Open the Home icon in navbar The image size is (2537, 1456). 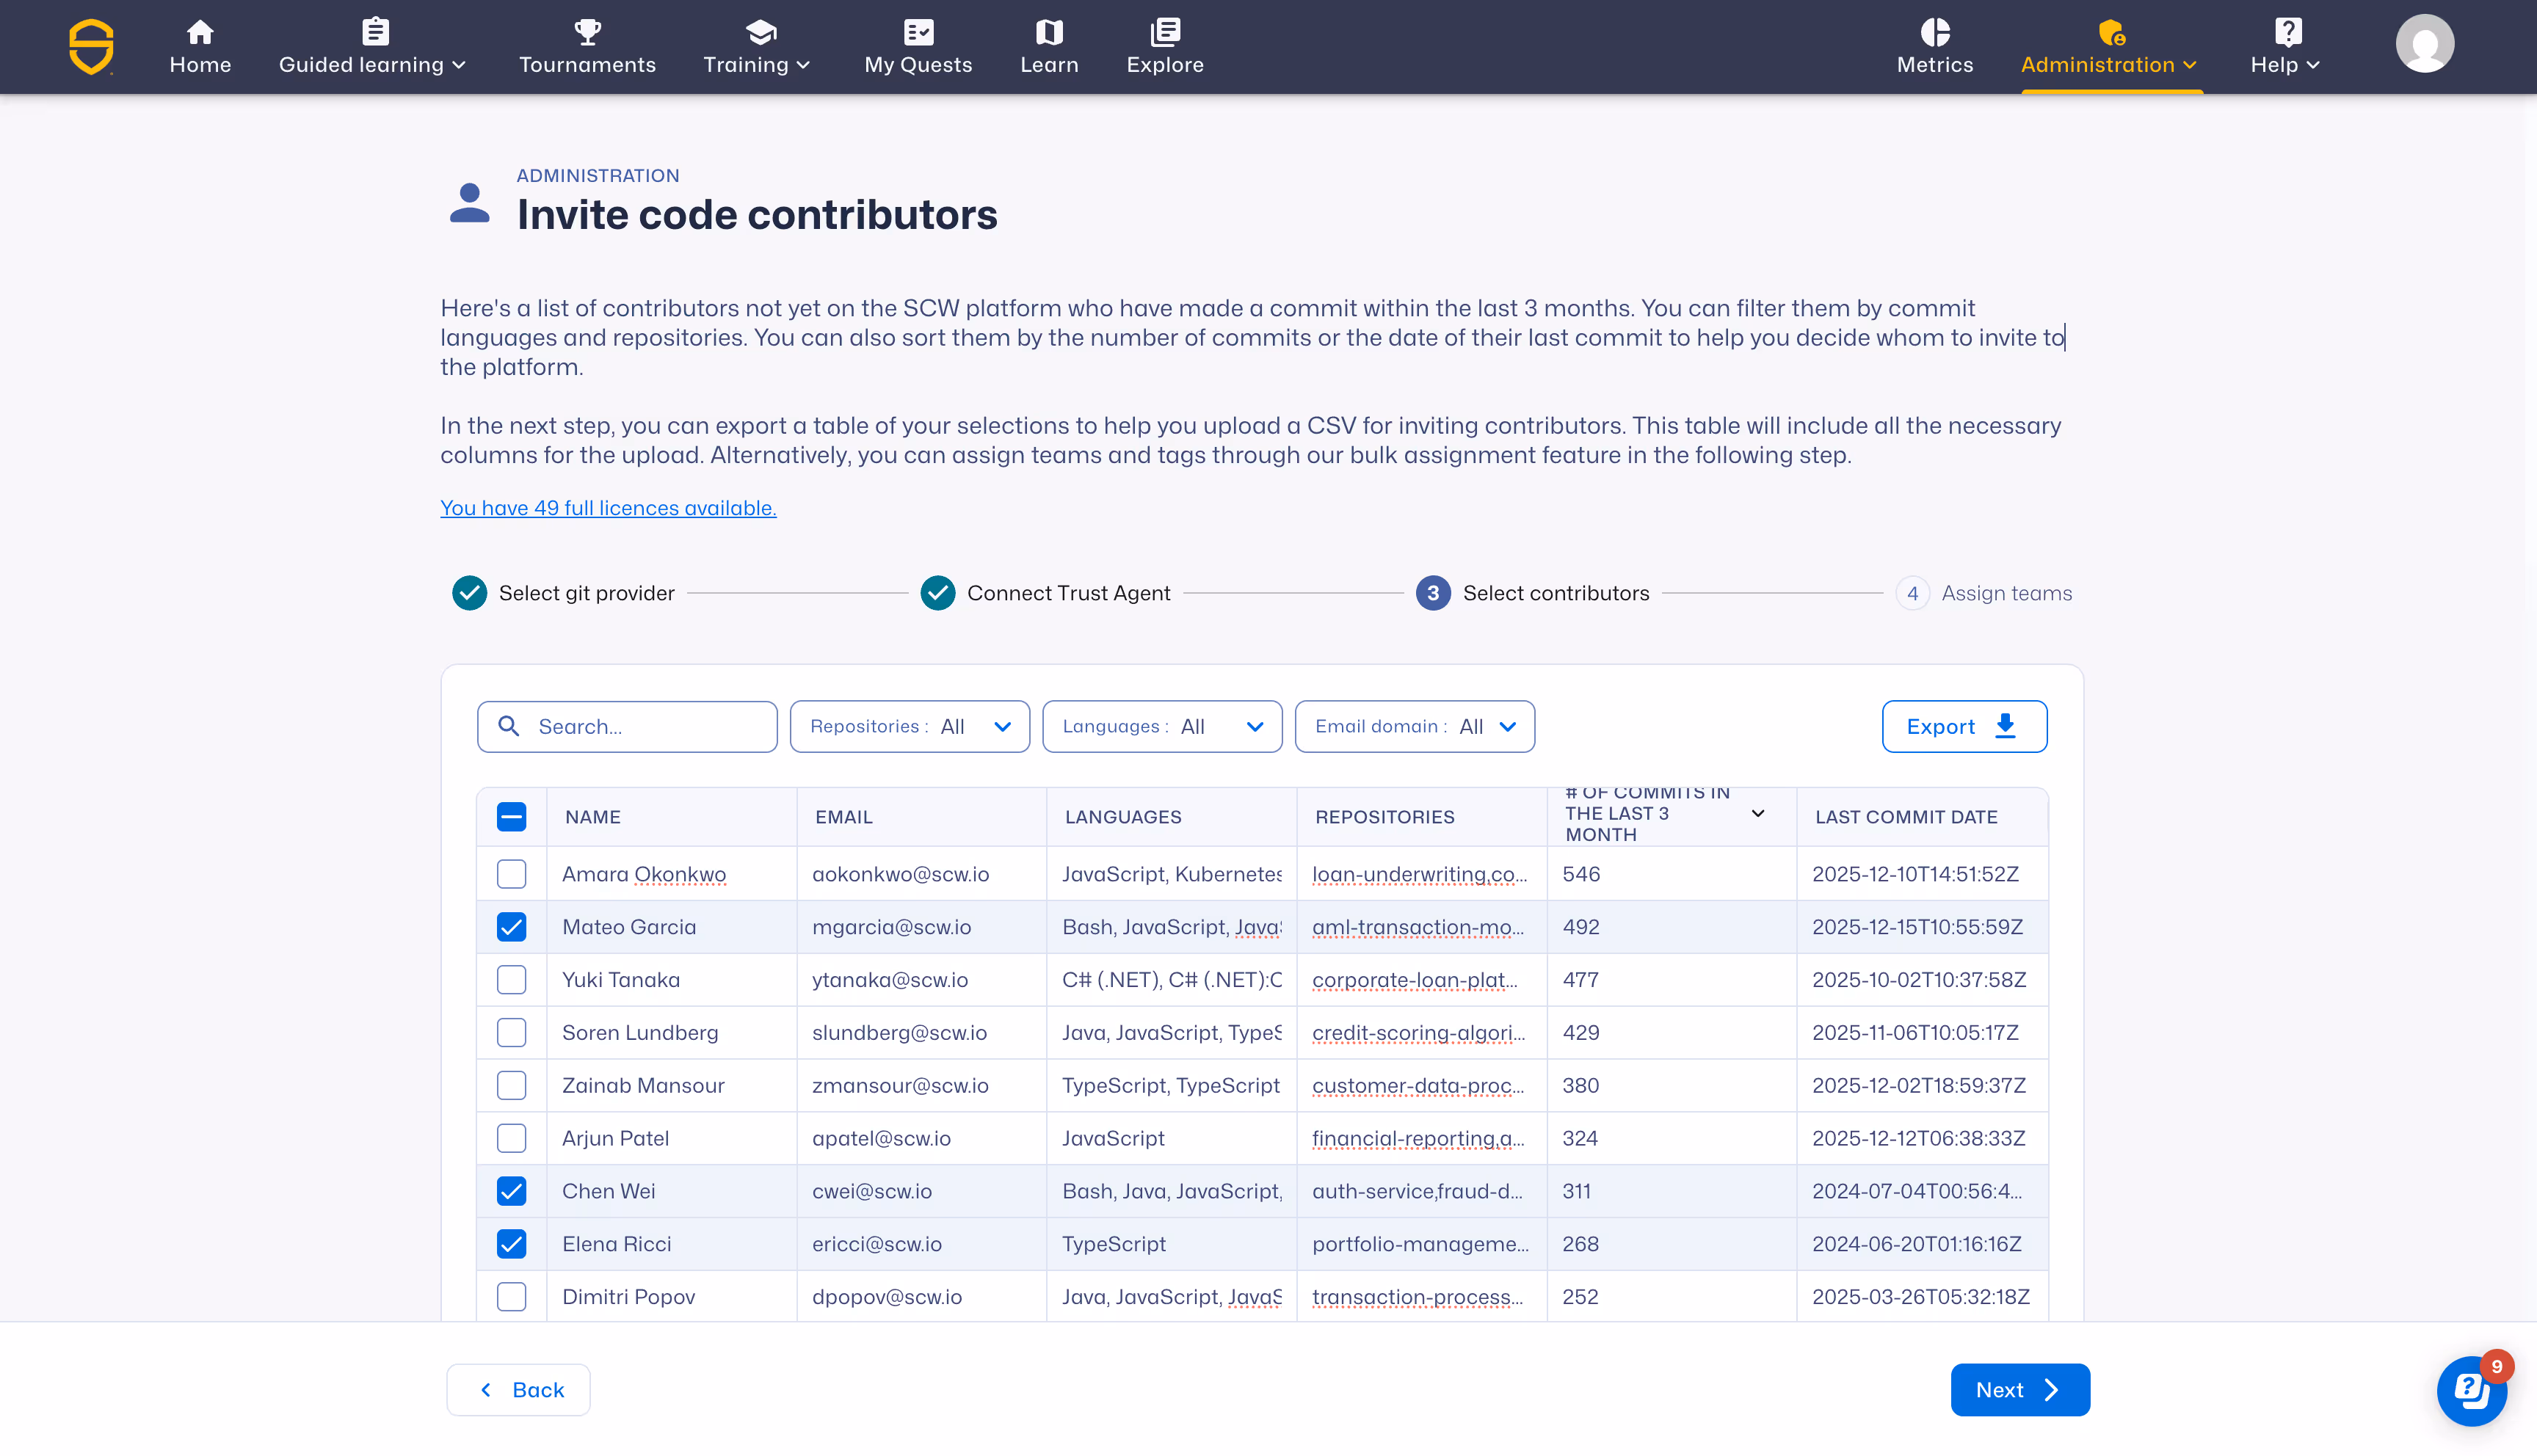click(200, 32)
